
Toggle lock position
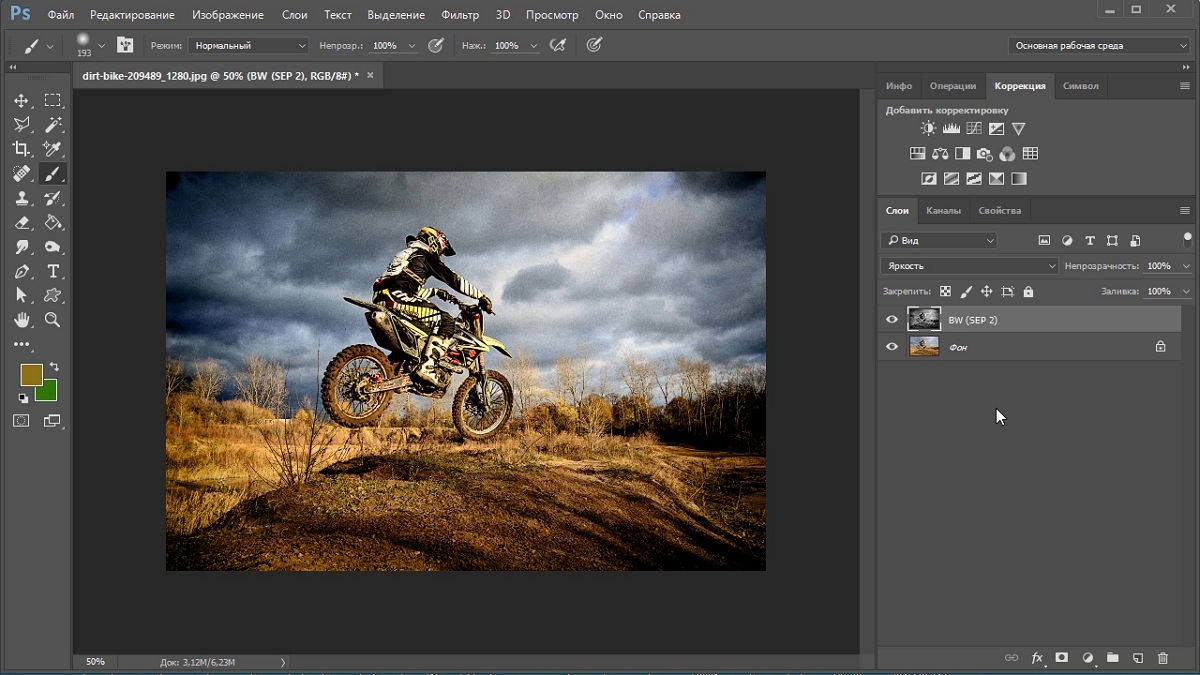coord(986,292)
